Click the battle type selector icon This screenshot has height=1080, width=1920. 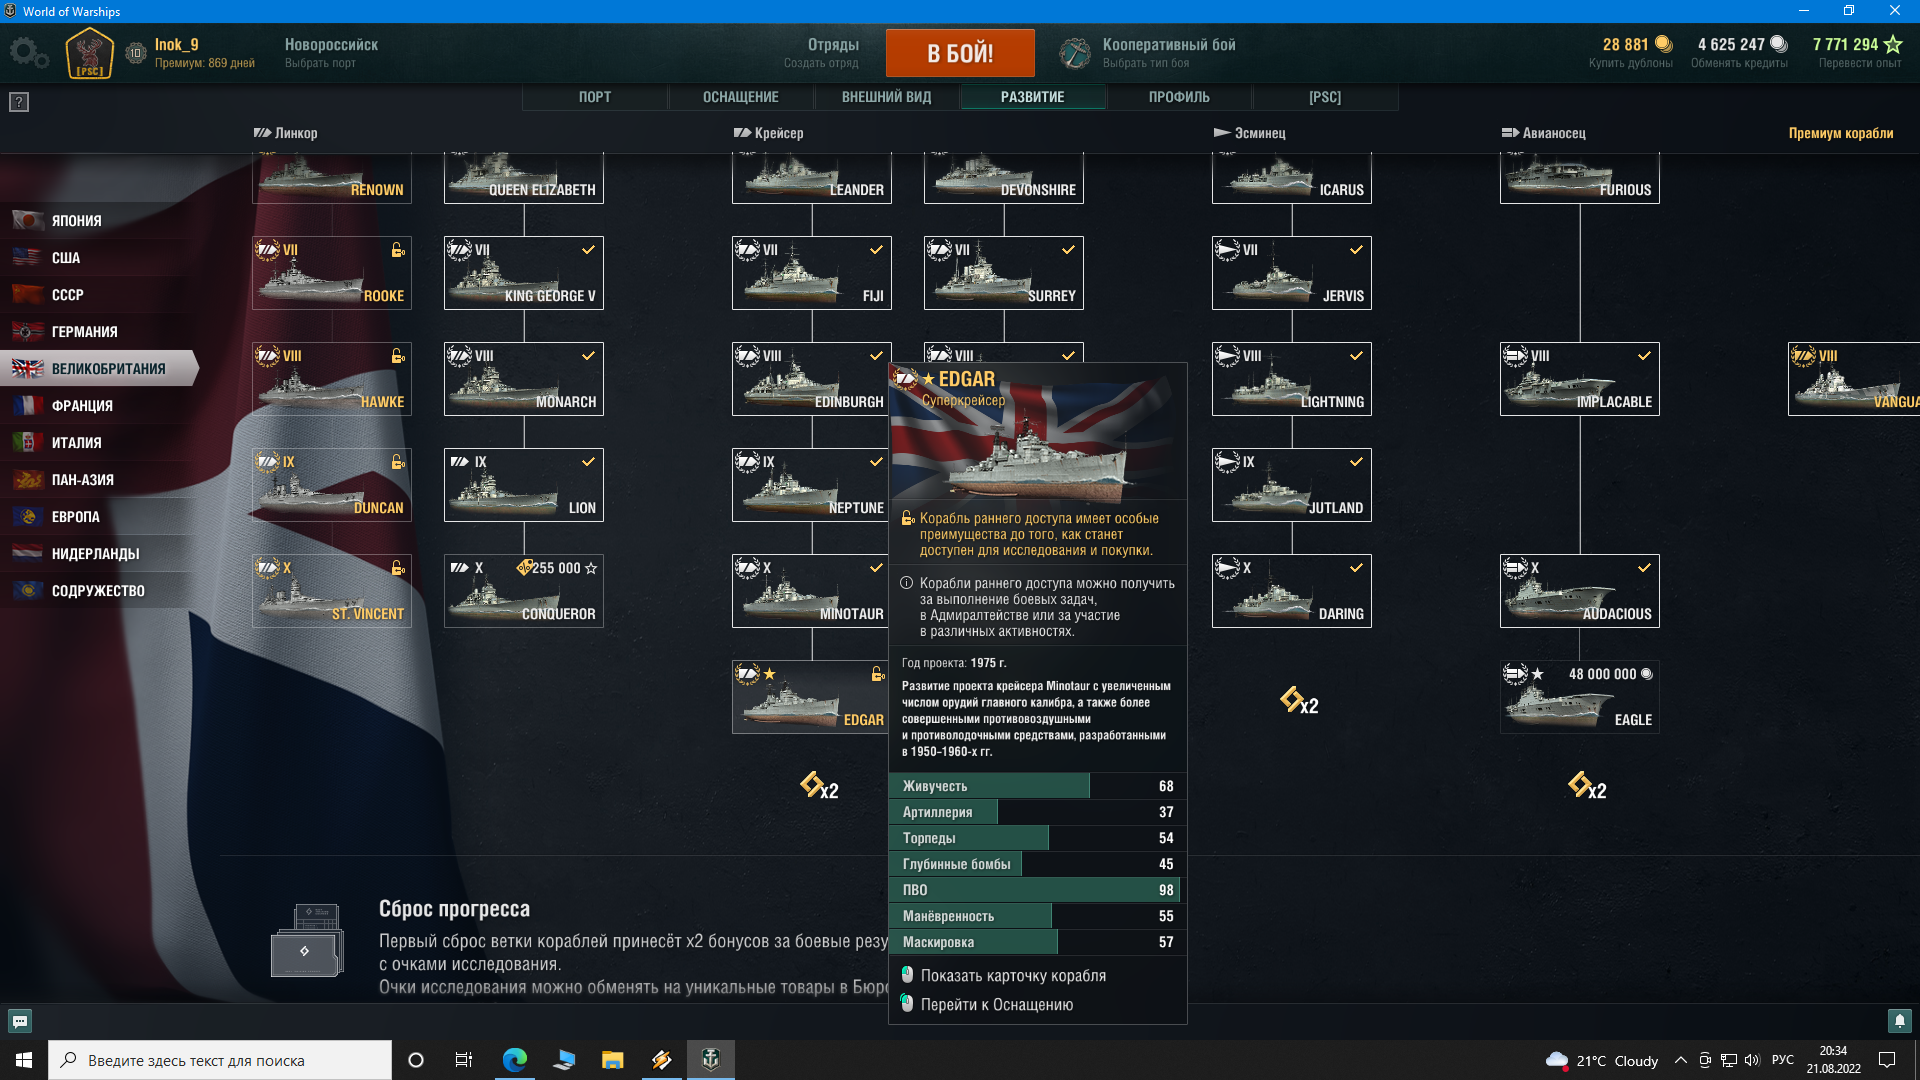(x=1075, y=53)
